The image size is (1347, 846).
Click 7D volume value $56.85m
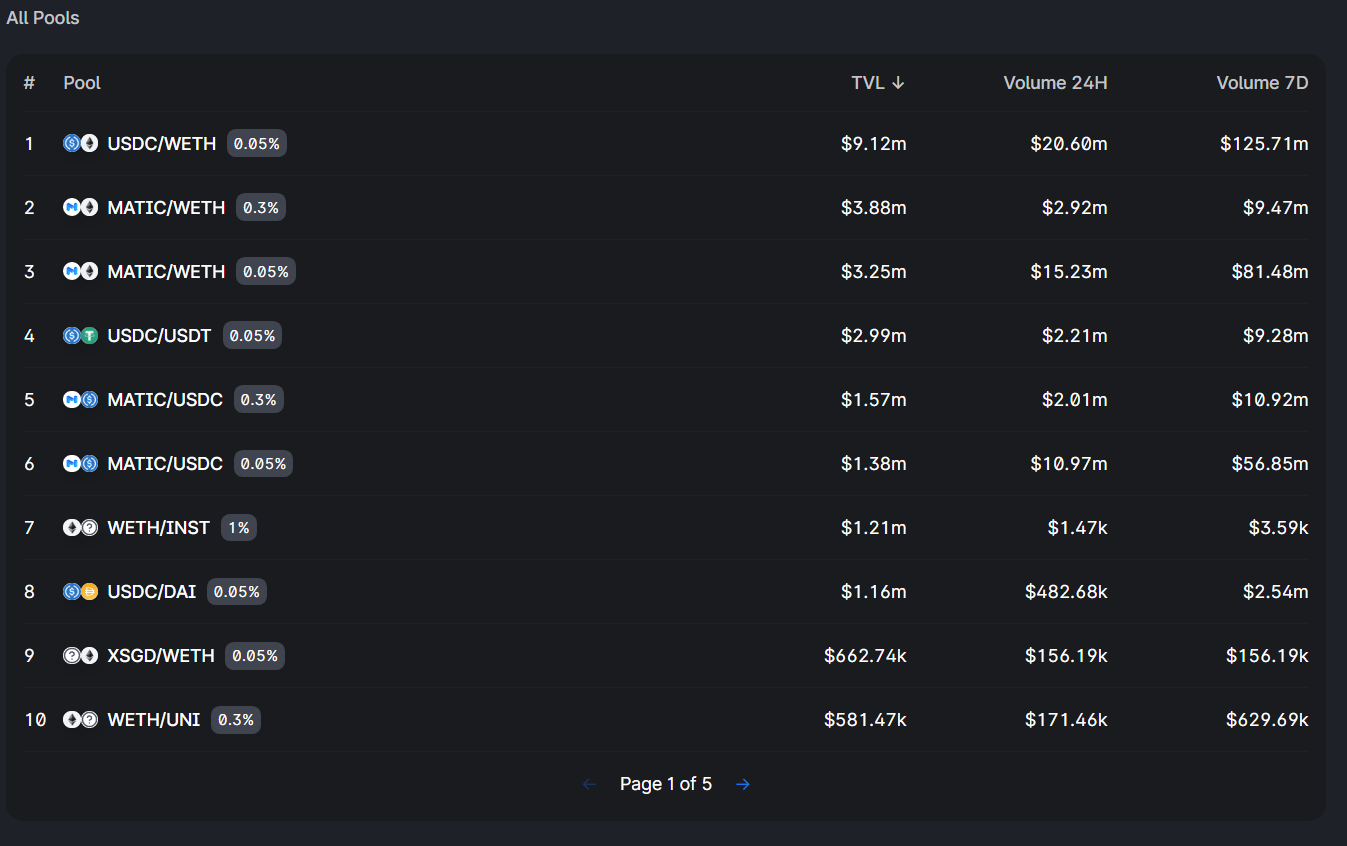(x=1269, y=463)
